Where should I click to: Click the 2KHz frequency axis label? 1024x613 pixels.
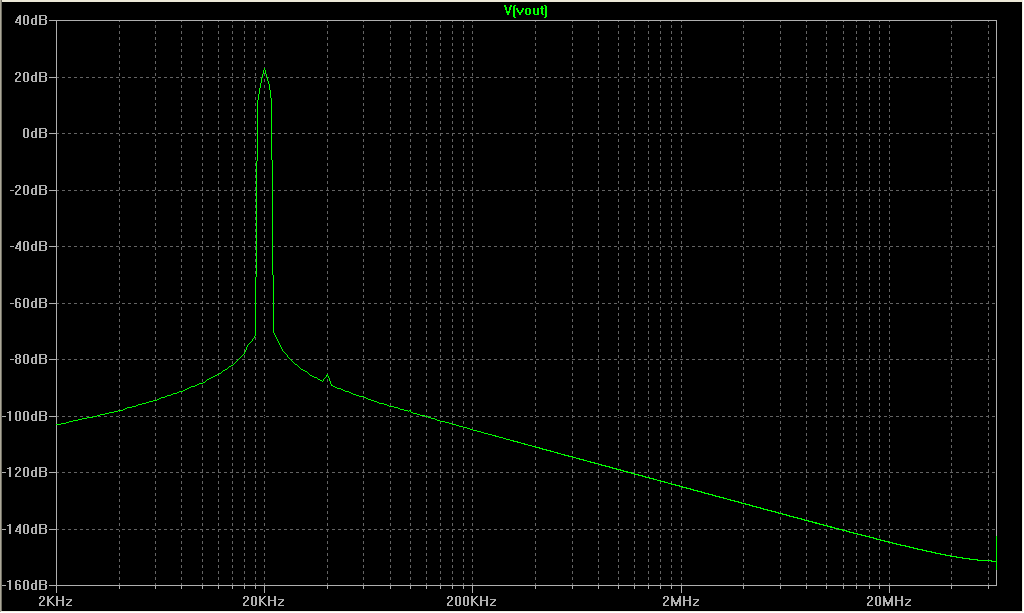(56, 601)
